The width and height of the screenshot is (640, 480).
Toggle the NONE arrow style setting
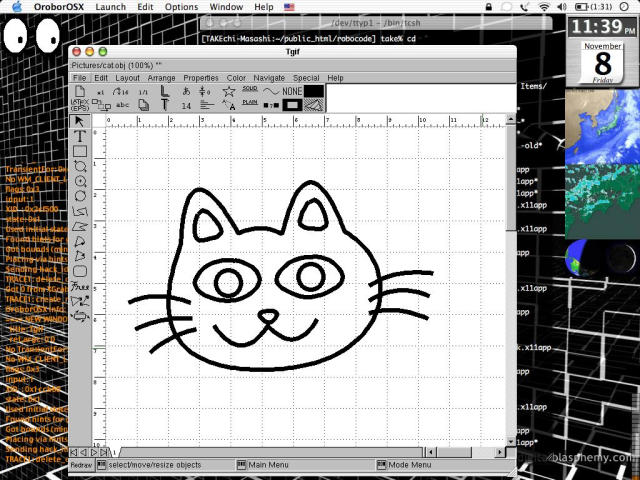tap(282, 91)
